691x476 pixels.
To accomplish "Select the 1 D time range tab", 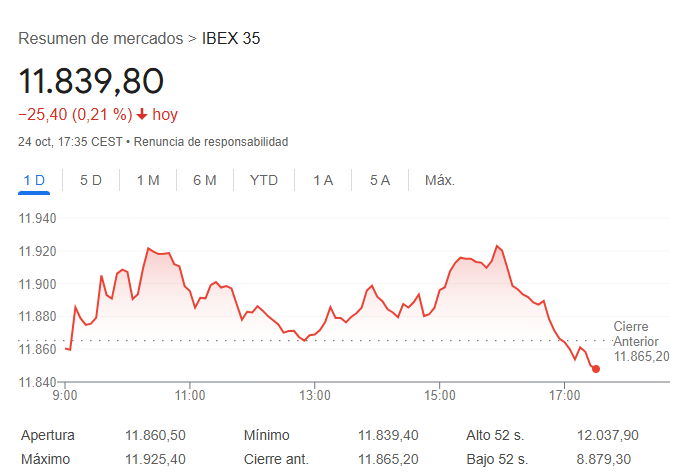I will tap(34, 180).
